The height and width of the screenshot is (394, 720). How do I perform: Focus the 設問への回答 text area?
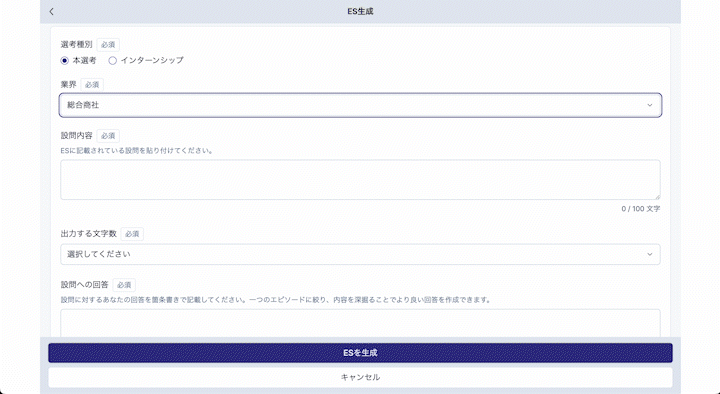click(x=360, y=323)
